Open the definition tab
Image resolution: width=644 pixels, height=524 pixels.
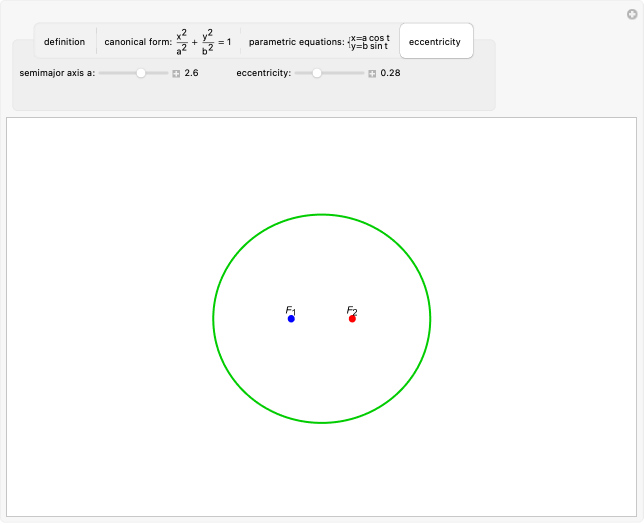click(64, 42)
